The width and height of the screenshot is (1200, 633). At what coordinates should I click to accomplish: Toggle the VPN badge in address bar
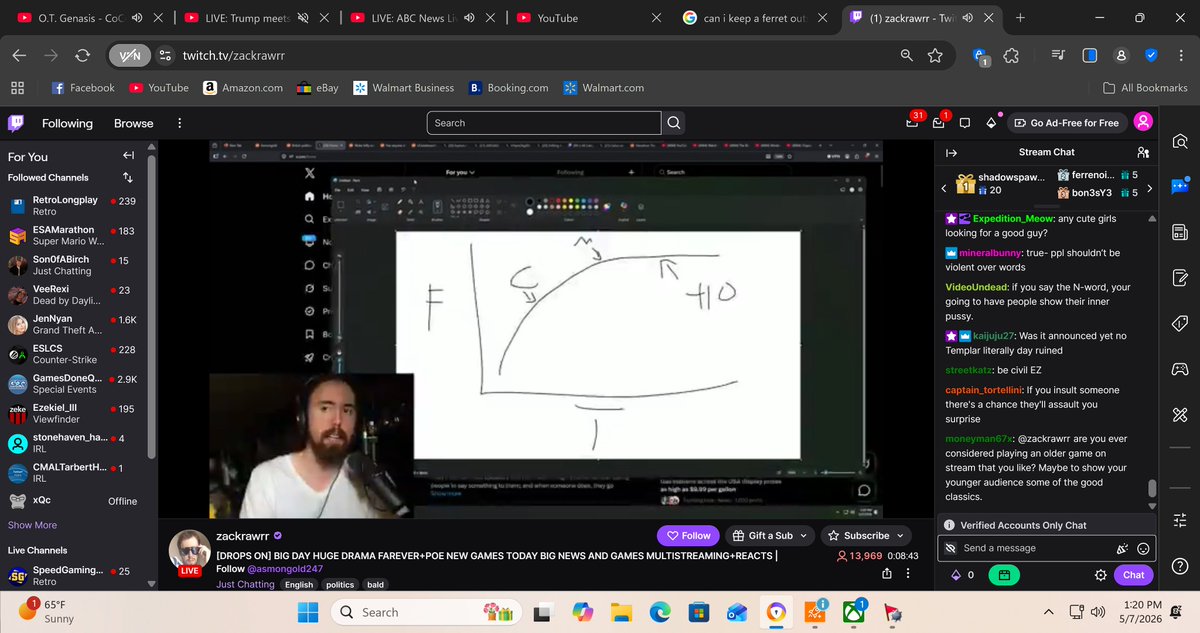128,56
